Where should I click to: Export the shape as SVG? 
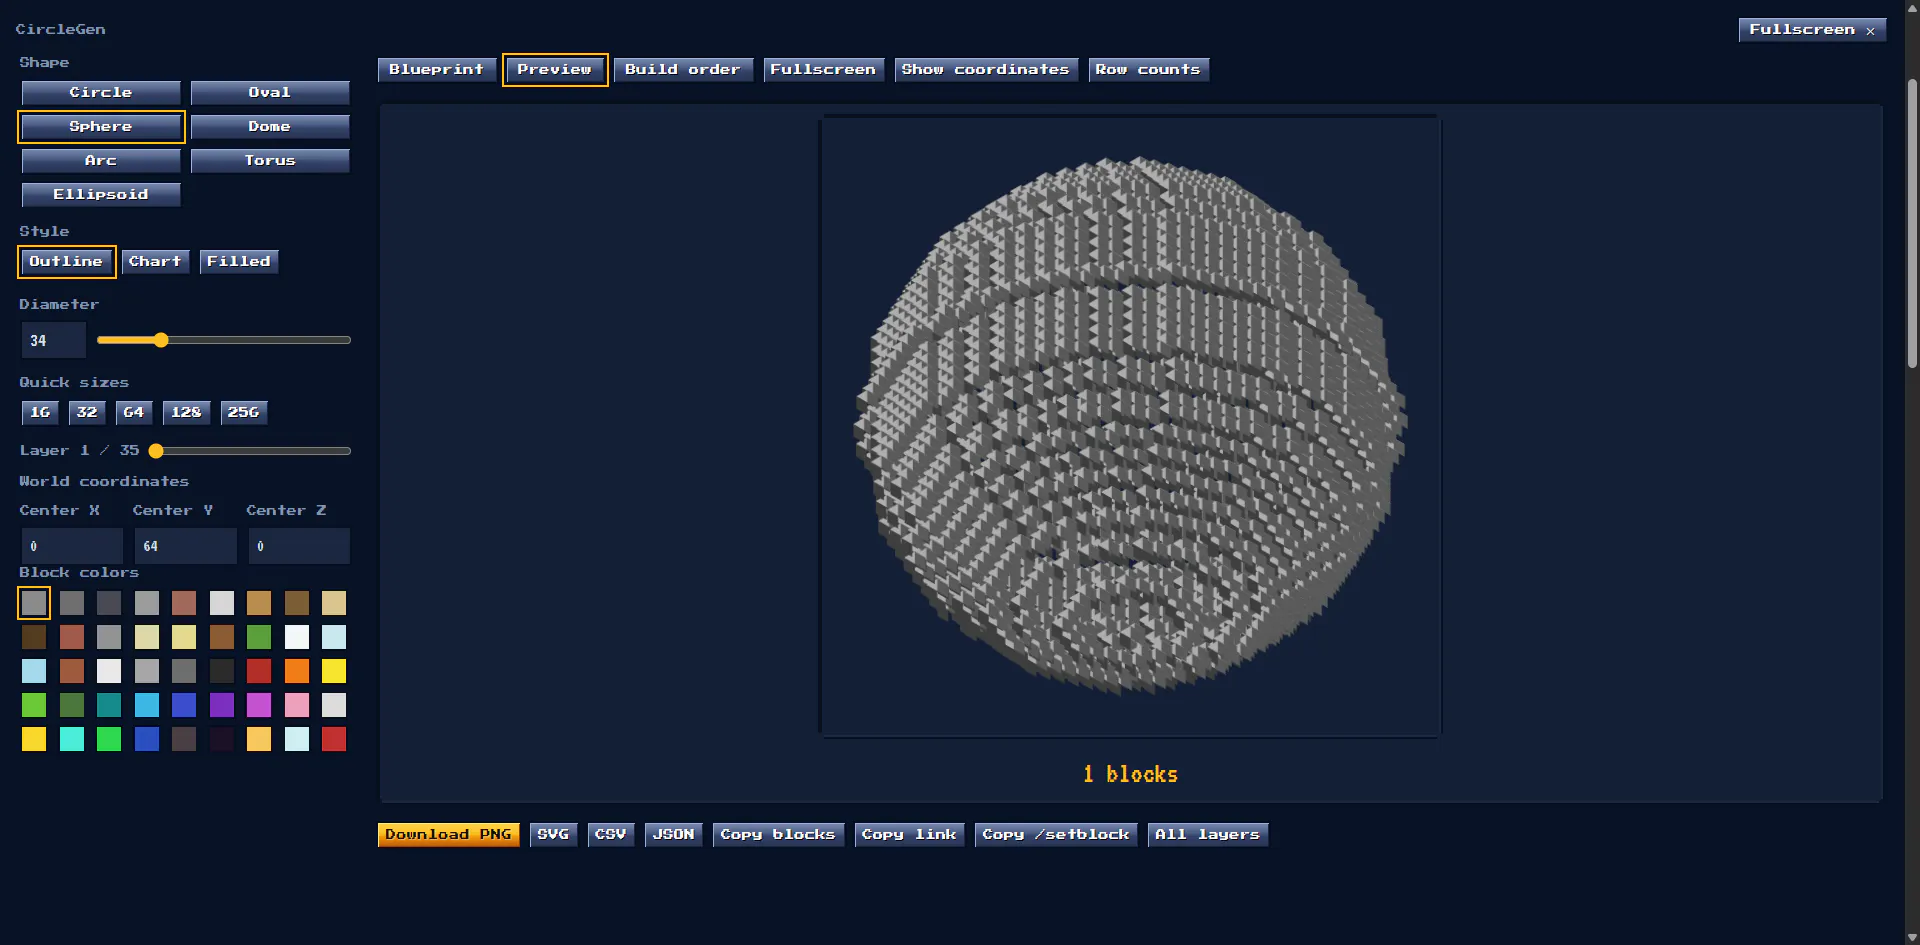(553, 834)
